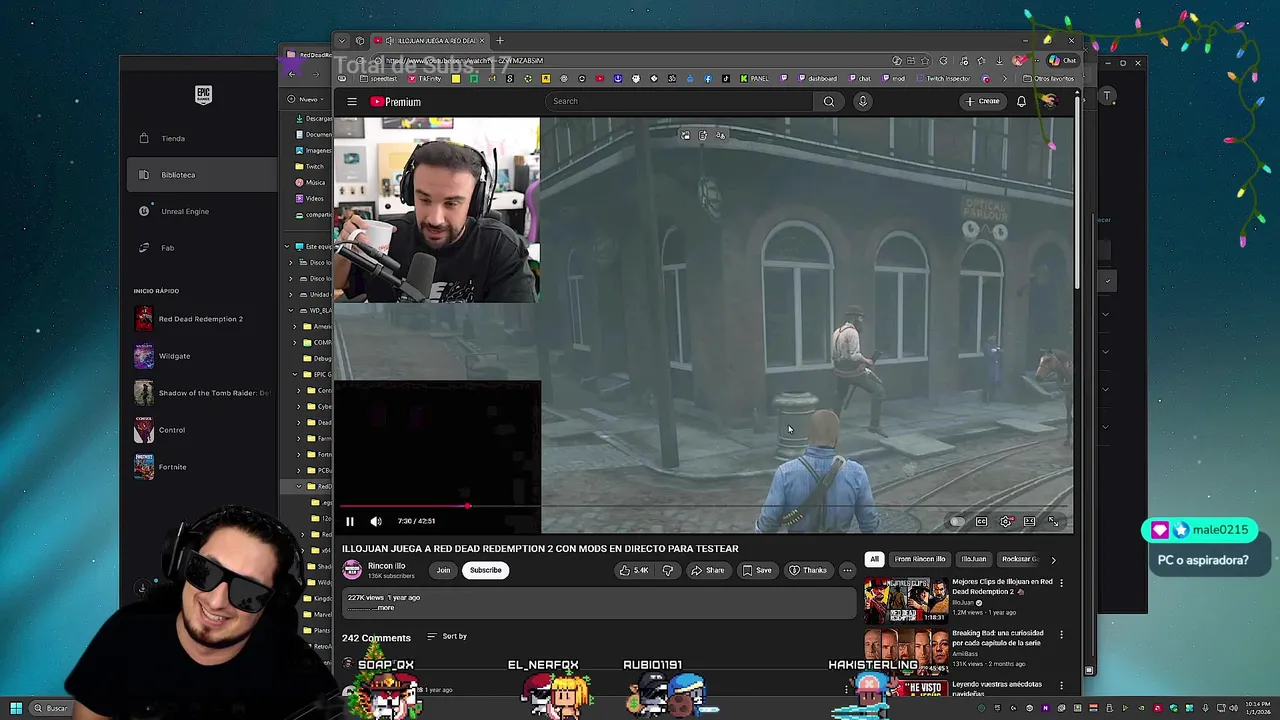Open the three-dot more actions menu under the video

[847, 570]
